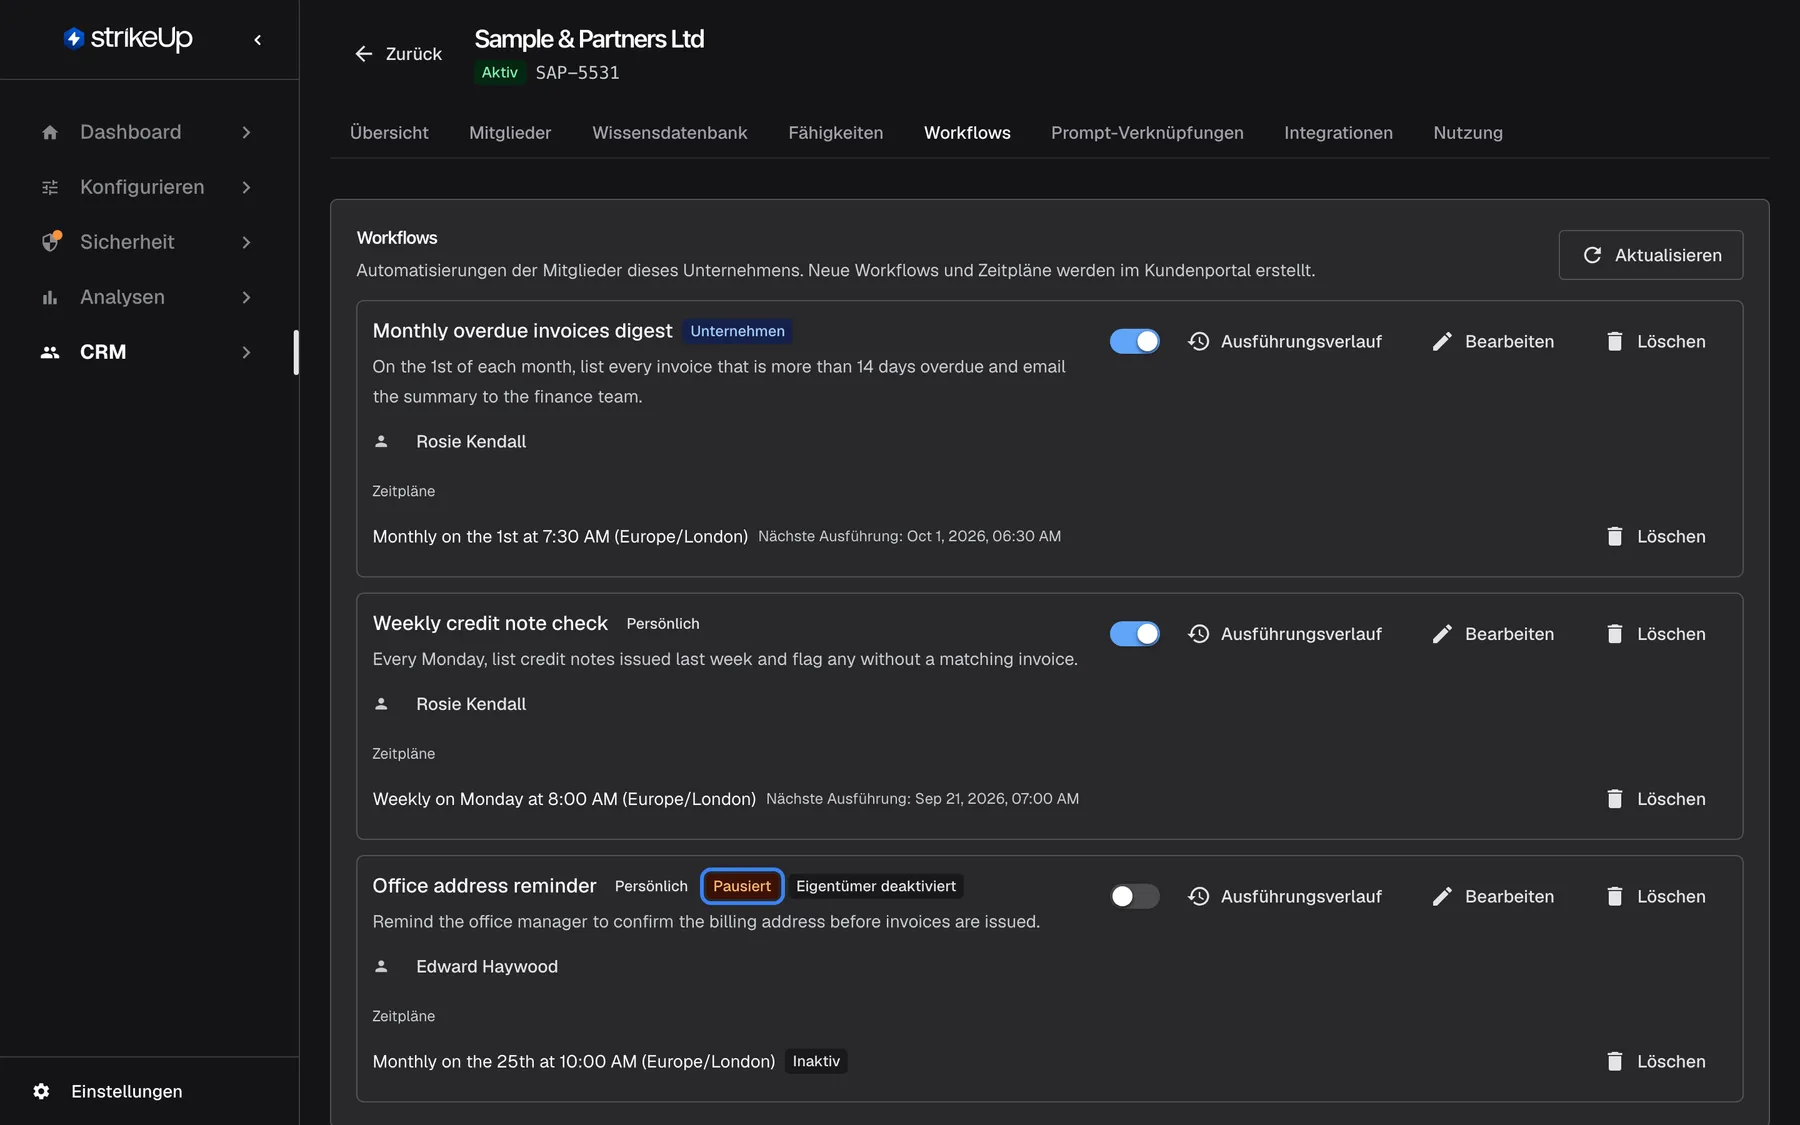
Task: Click person icon beside Rosie Kendall in Weekly credit note check
Action: pos(381,704)
